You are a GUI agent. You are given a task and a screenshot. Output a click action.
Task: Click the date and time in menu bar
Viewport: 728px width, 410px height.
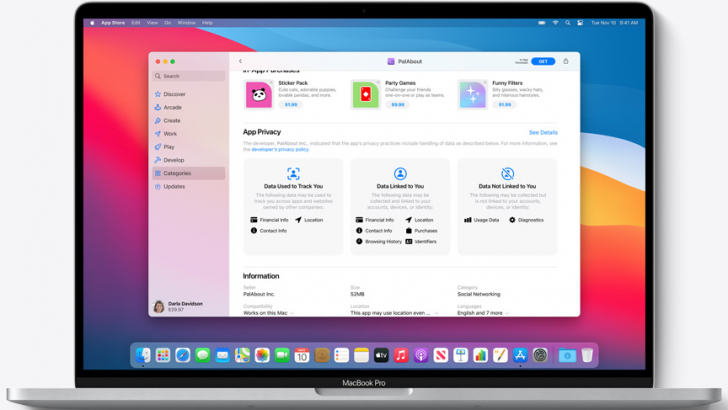(x=615, y=23)
